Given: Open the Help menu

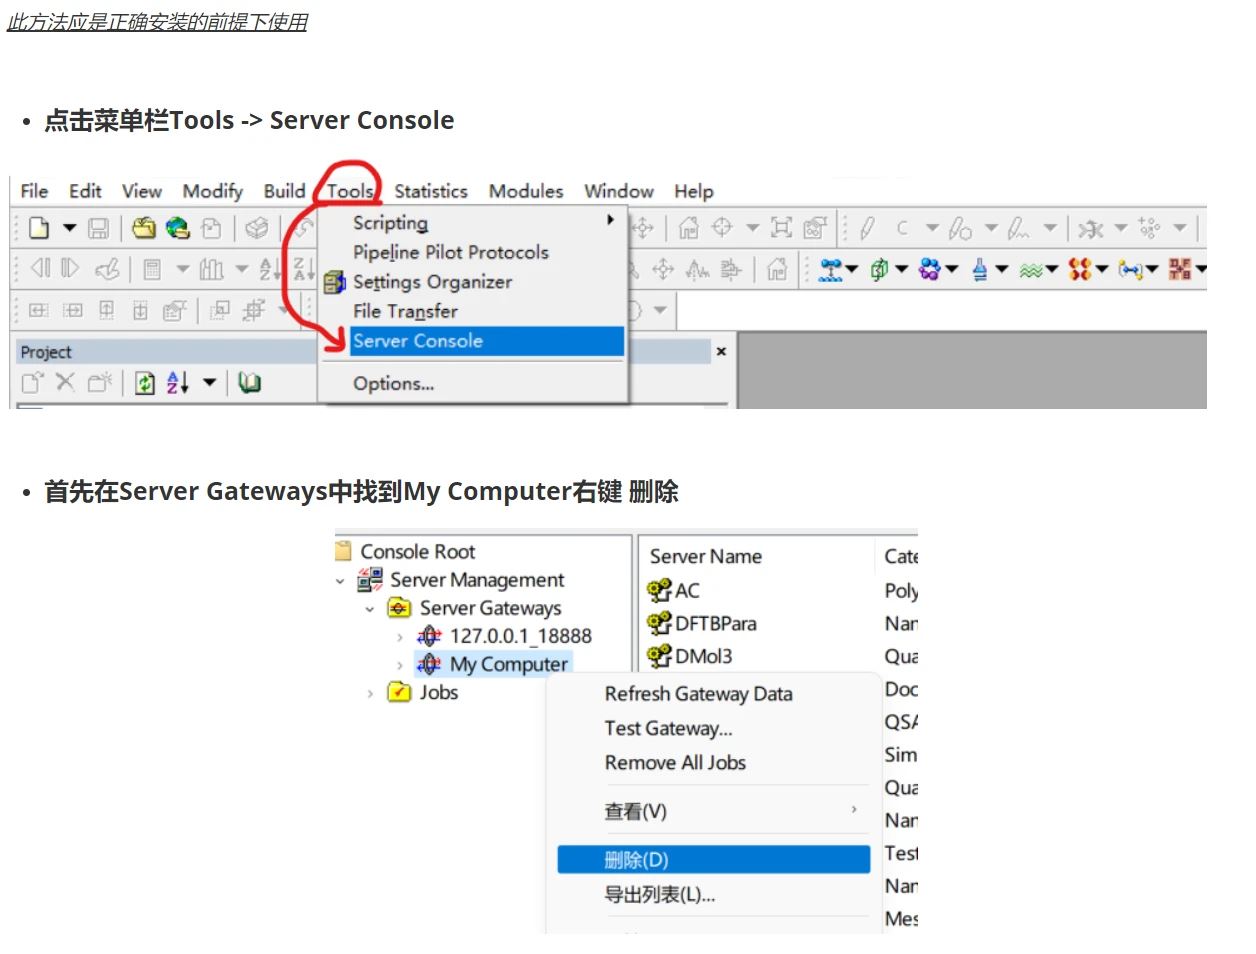Looking at the screenshot, I should tap(694, 191).
